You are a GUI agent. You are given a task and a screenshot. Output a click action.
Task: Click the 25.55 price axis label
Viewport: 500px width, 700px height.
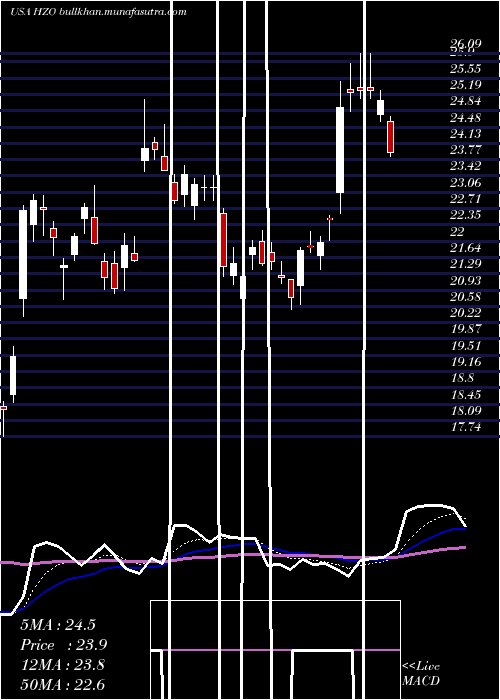pos(465,69)
